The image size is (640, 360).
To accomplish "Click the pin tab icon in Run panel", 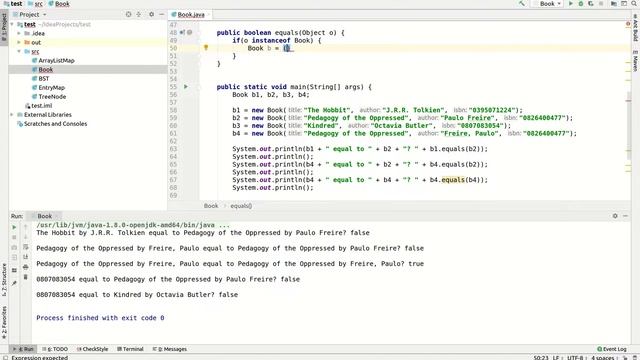I will tap(14, 283).
